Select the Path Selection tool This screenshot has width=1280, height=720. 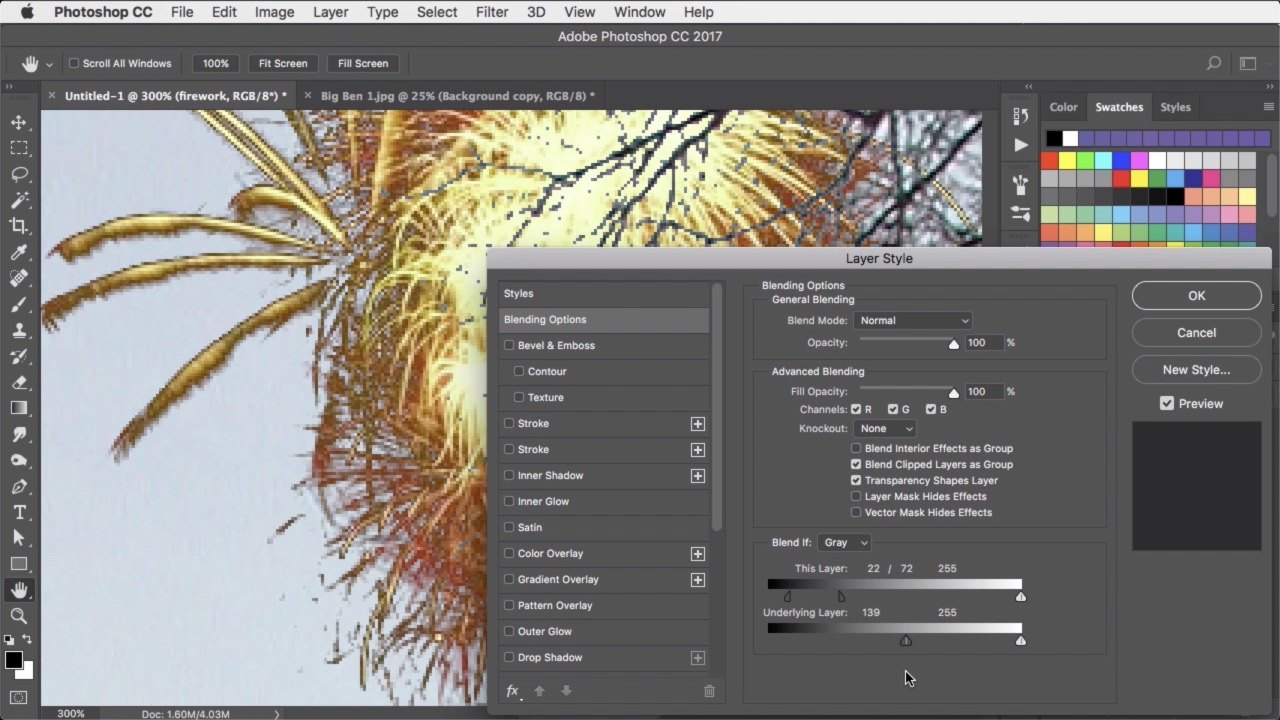click(x=19, y=538)
